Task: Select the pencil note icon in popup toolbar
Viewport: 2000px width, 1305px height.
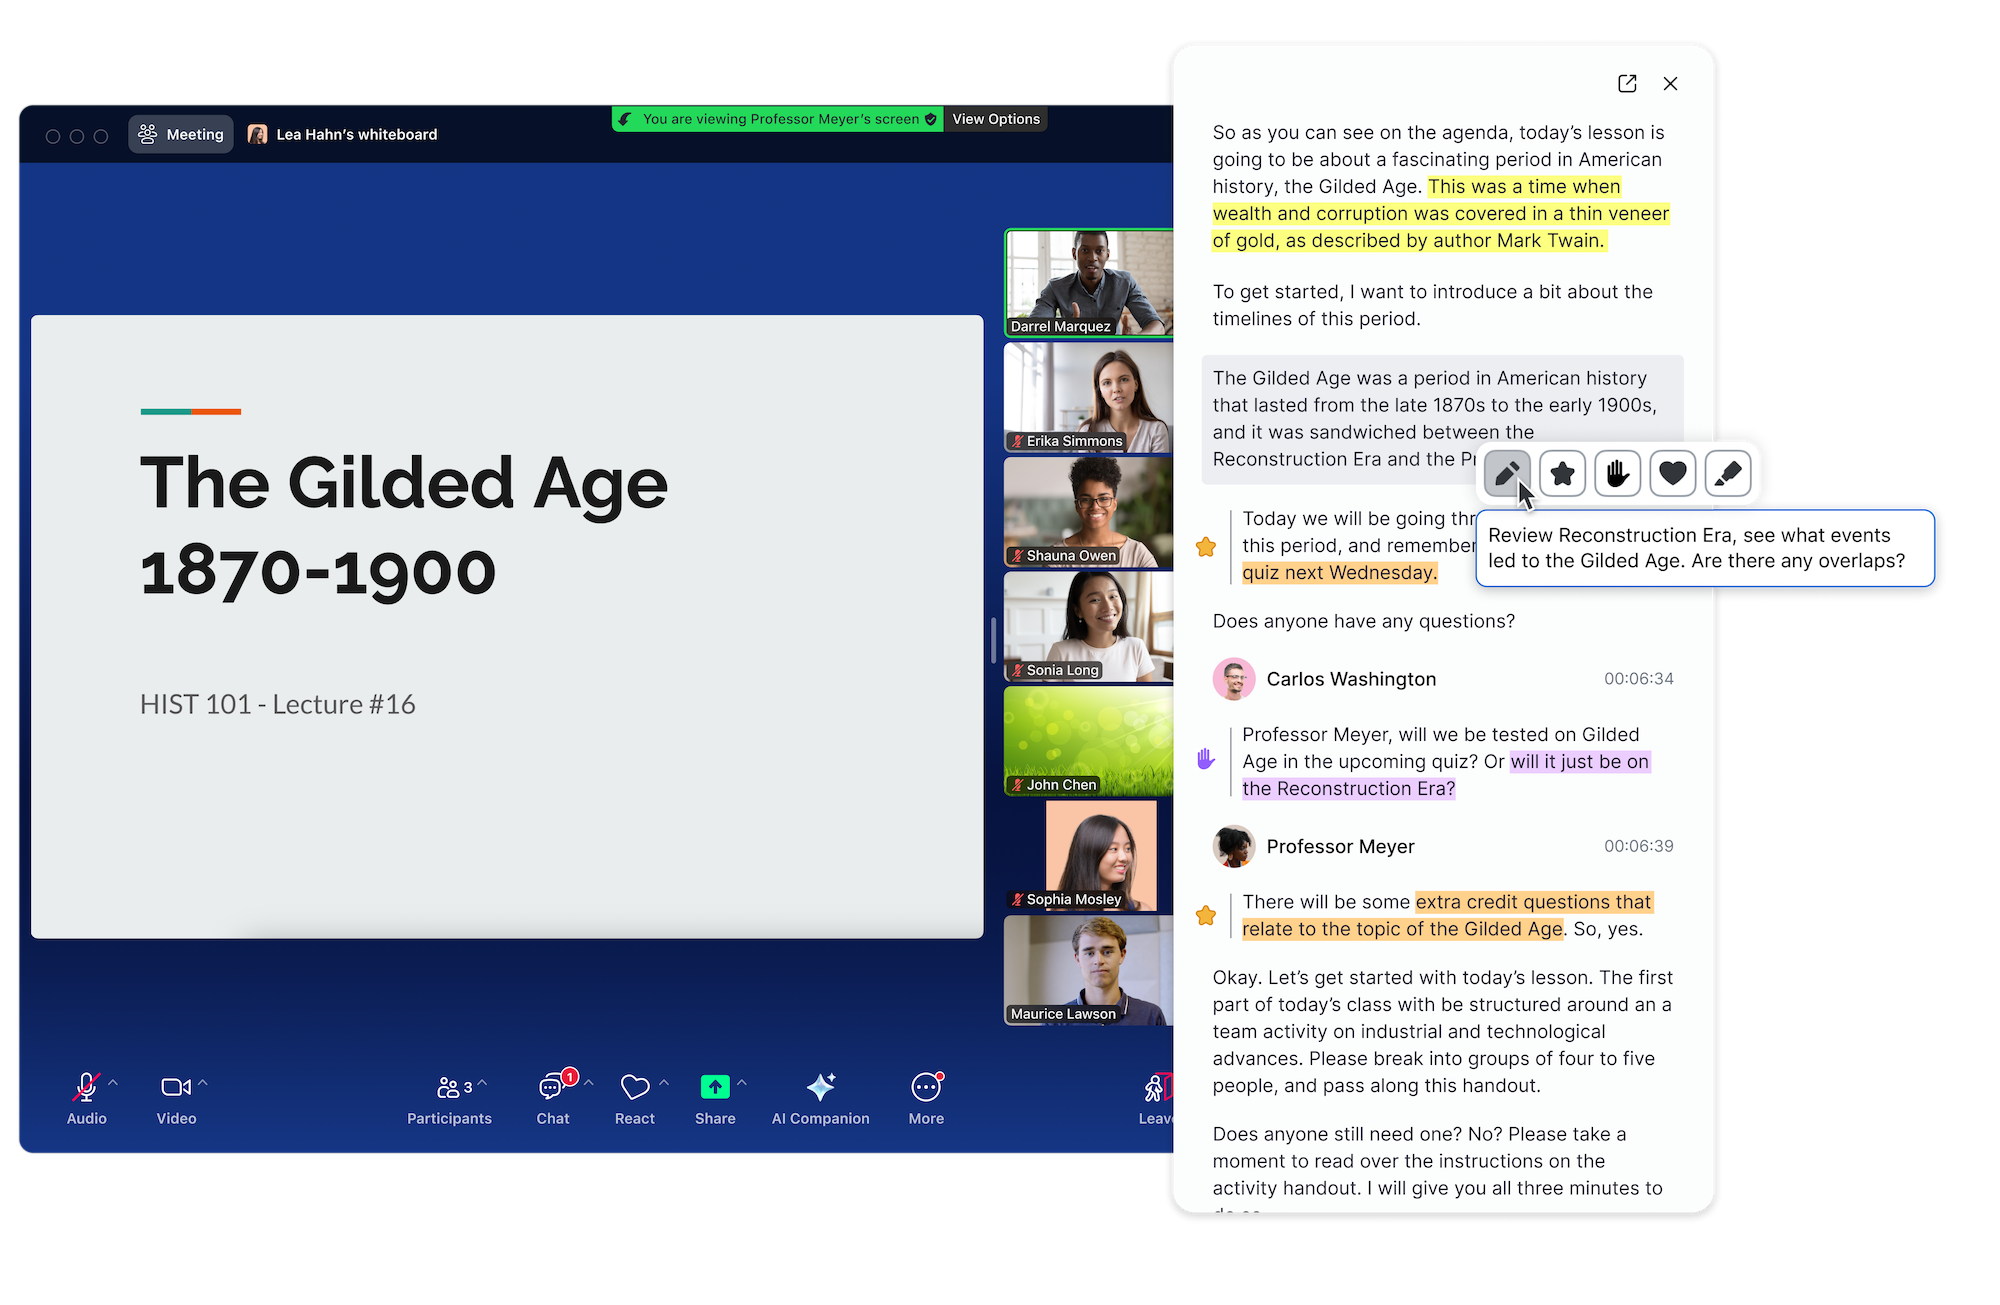Action: click(x=1507, y=473)
